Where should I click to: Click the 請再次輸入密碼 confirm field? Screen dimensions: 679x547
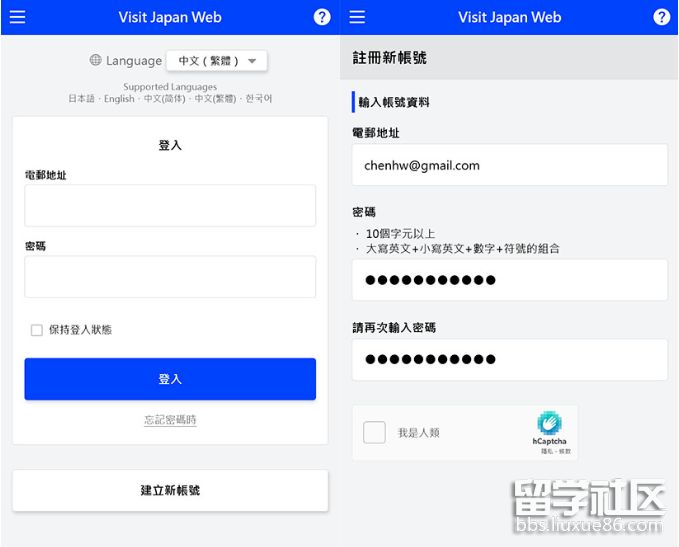pyautogui.click(x=509, y=359)
